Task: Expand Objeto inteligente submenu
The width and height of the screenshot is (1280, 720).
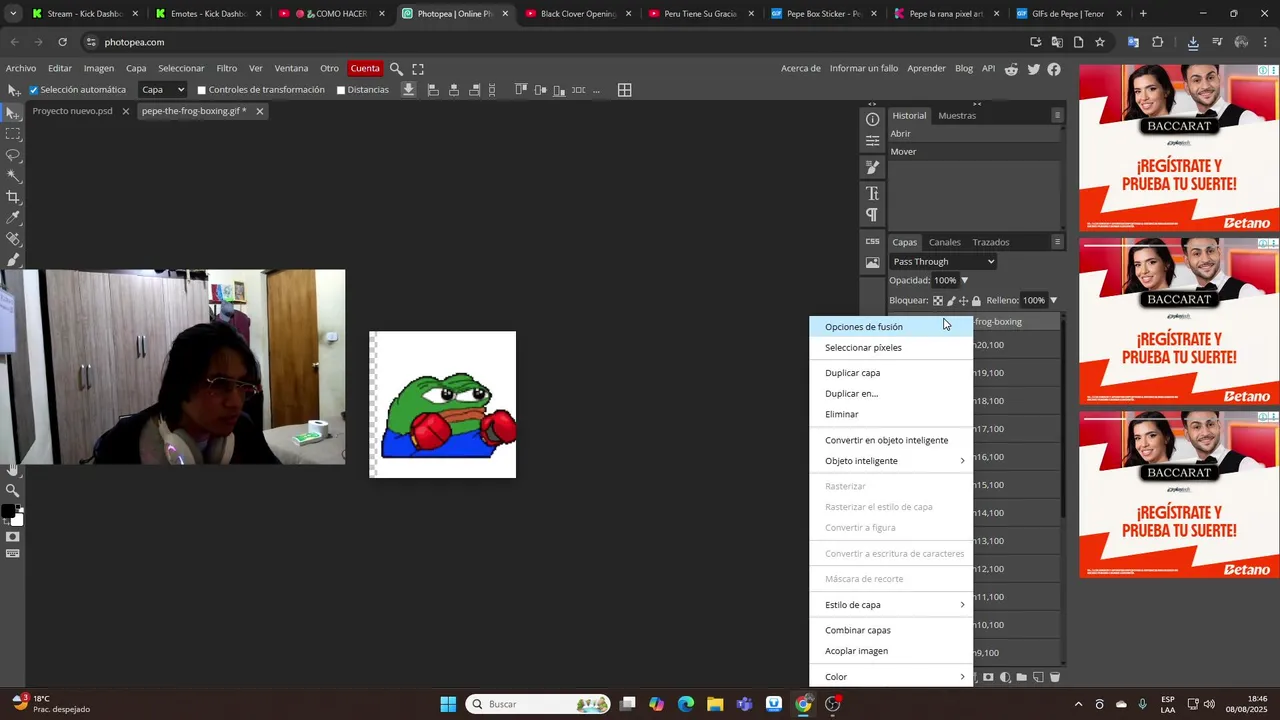Action: 890,461
